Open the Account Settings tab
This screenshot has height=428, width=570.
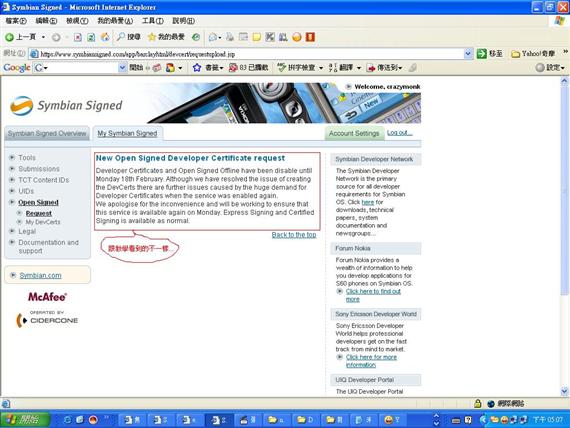click(354, 133)
